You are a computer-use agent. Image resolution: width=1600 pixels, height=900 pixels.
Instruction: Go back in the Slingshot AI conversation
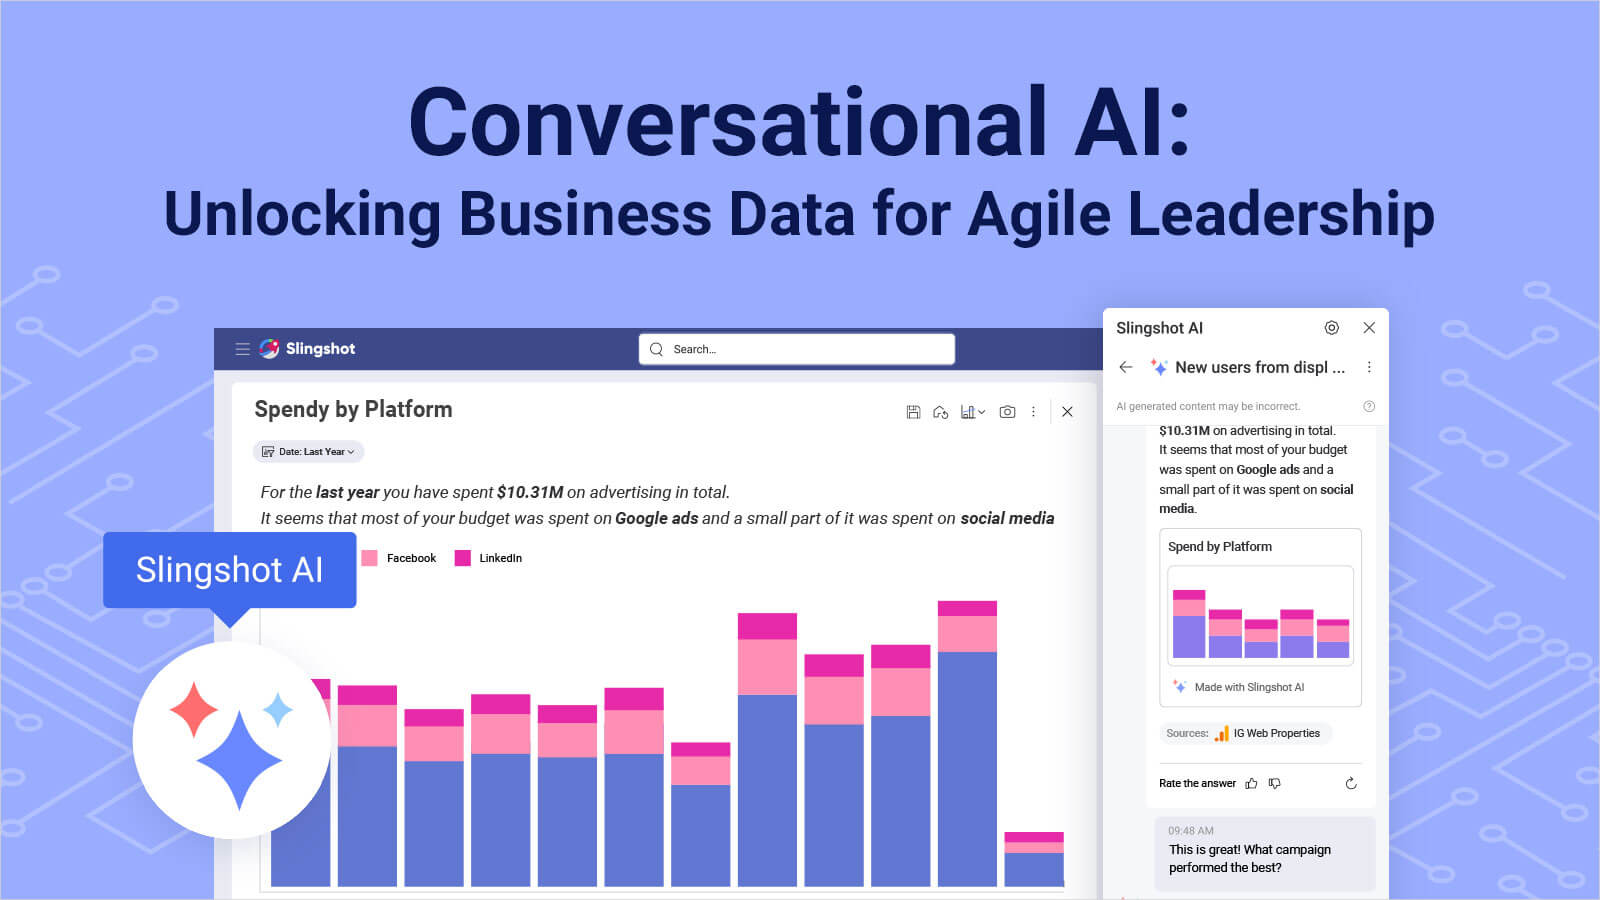(x=1126, y=367)
